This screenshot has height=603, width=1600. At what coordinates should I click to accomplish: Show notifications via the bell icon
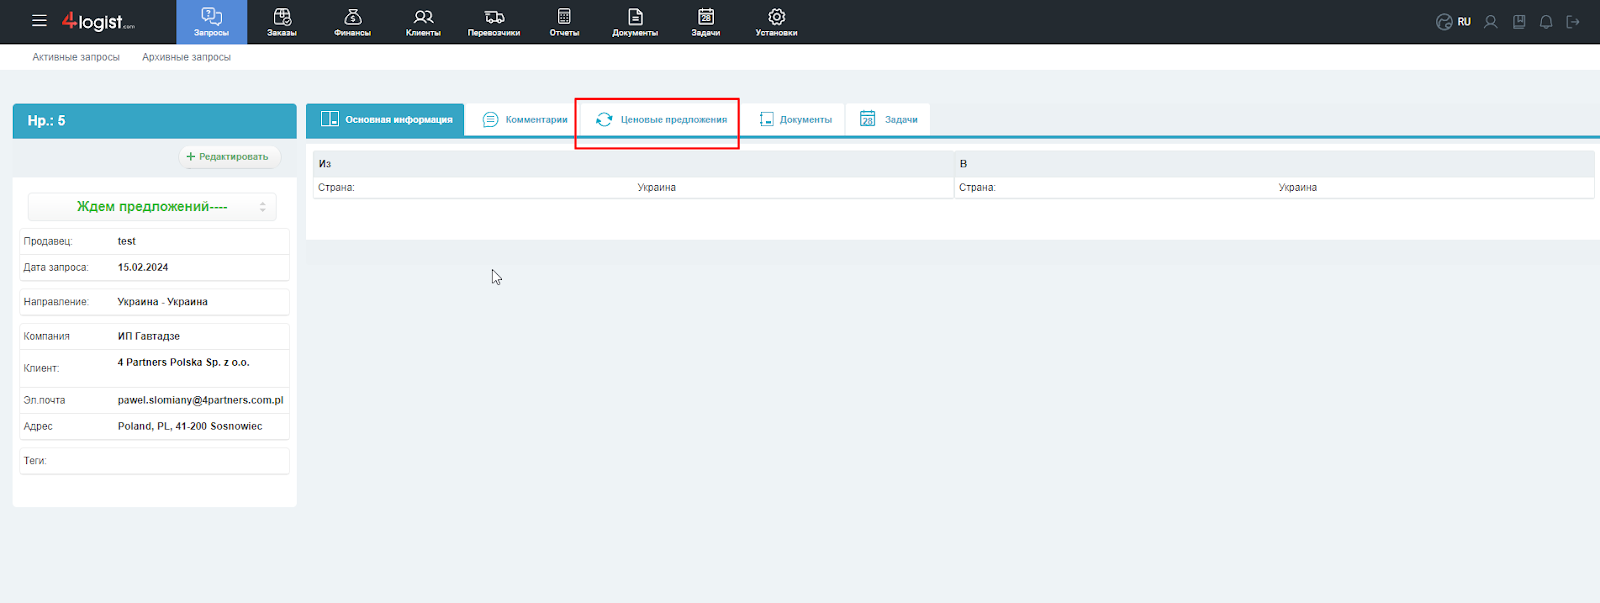point(1546,21)
